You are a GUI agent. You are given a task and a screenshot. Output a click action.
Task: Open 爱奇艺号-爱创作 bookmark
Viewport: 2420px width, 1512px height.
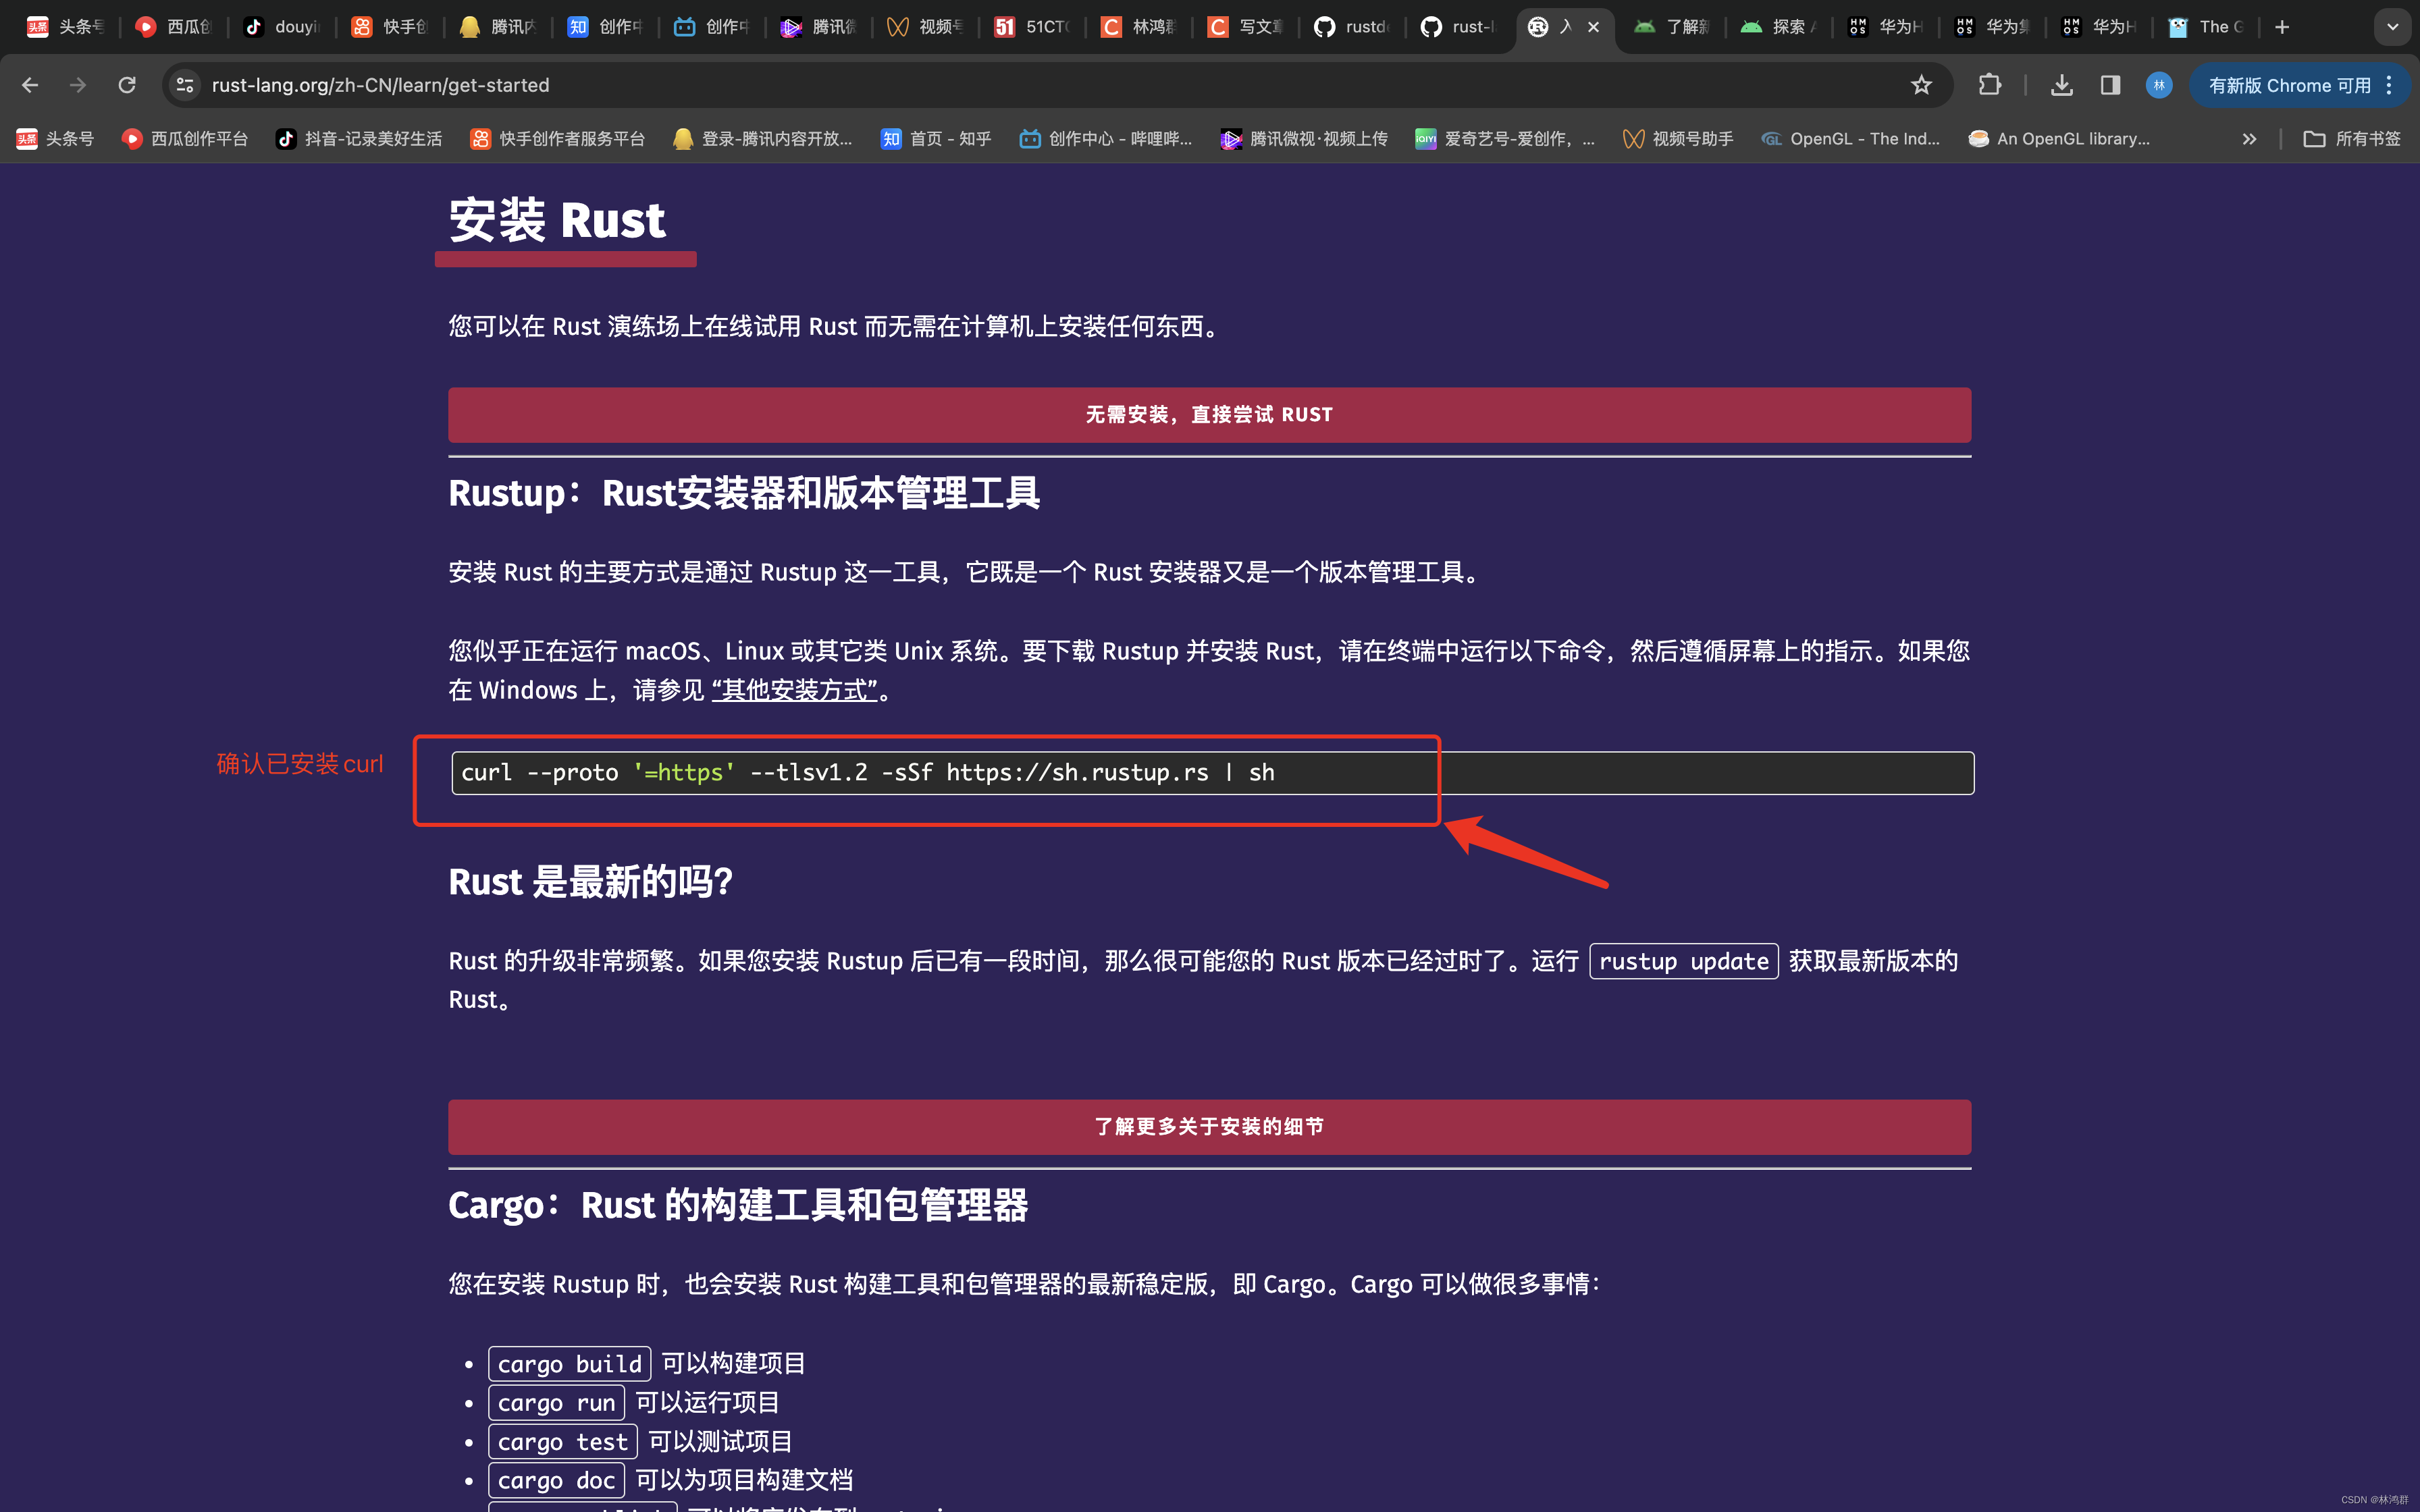(x=1505, y=139)
